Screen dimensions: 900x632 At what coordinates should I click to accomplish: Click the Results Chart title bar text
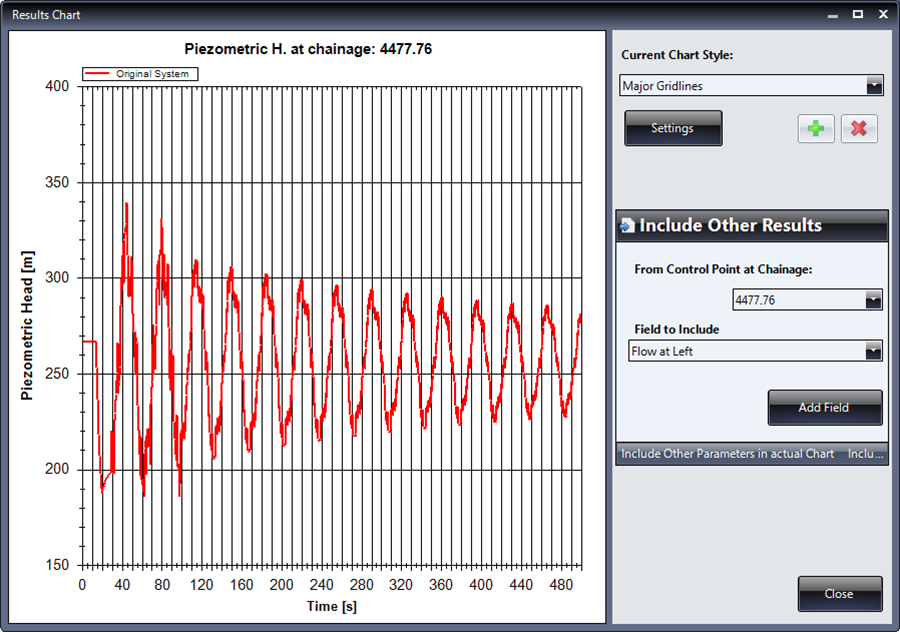pyautogui.click(x=46, y=15)
